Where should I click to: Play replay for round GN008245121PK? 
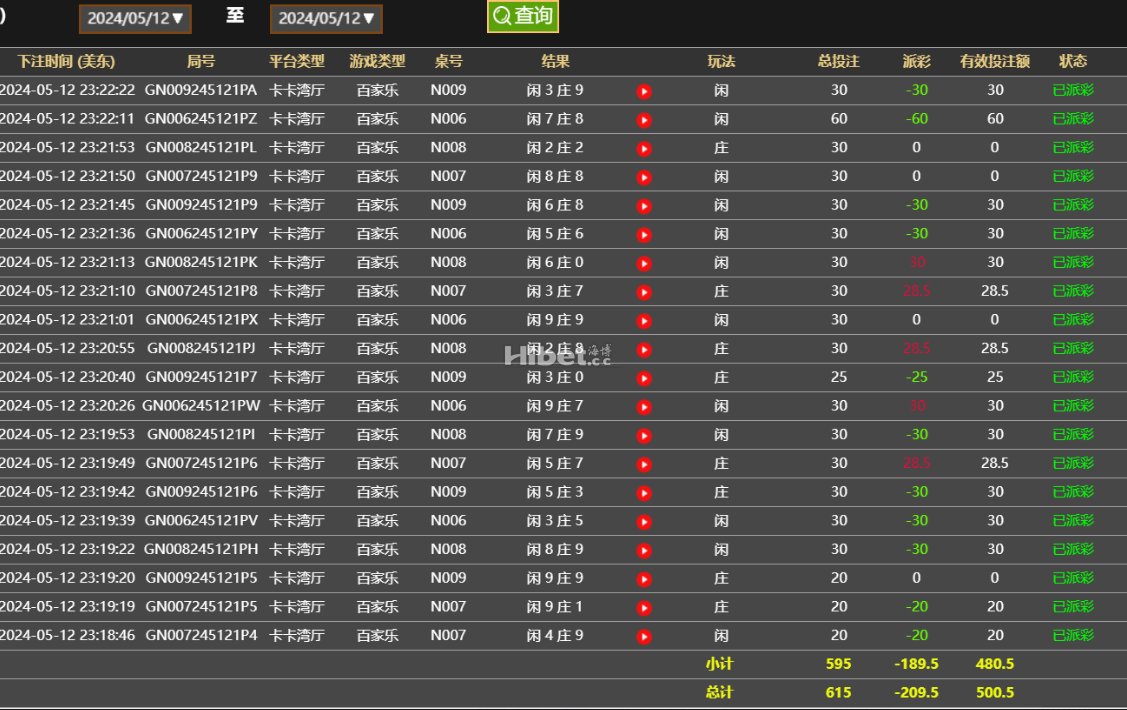pyautogui.click(x=644, y=264)
